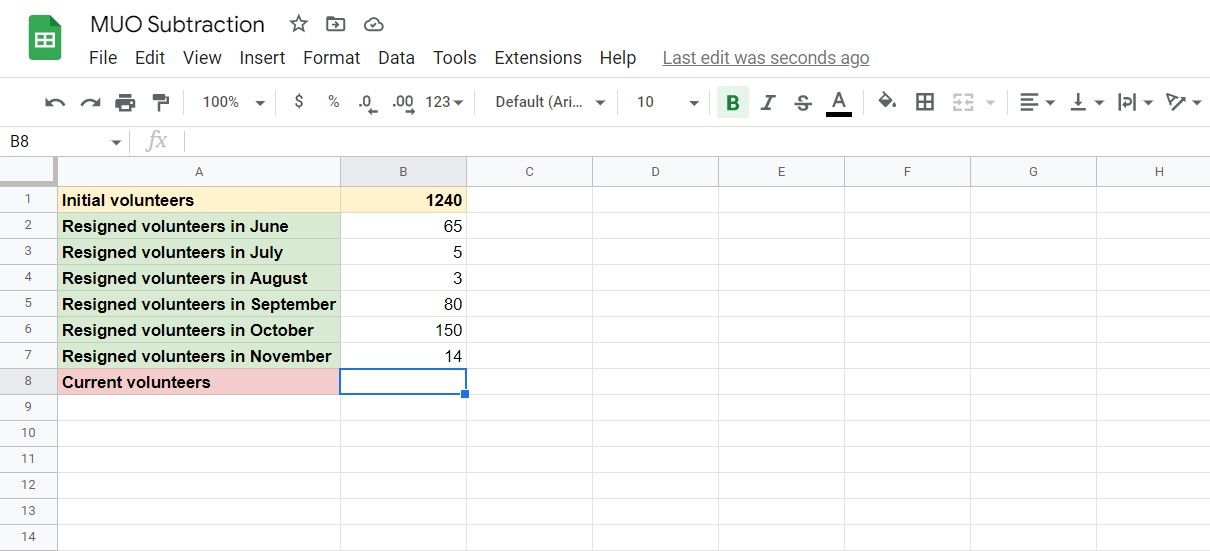Select the cell containing 80
1210x551 pixels.
pos(403,304)
